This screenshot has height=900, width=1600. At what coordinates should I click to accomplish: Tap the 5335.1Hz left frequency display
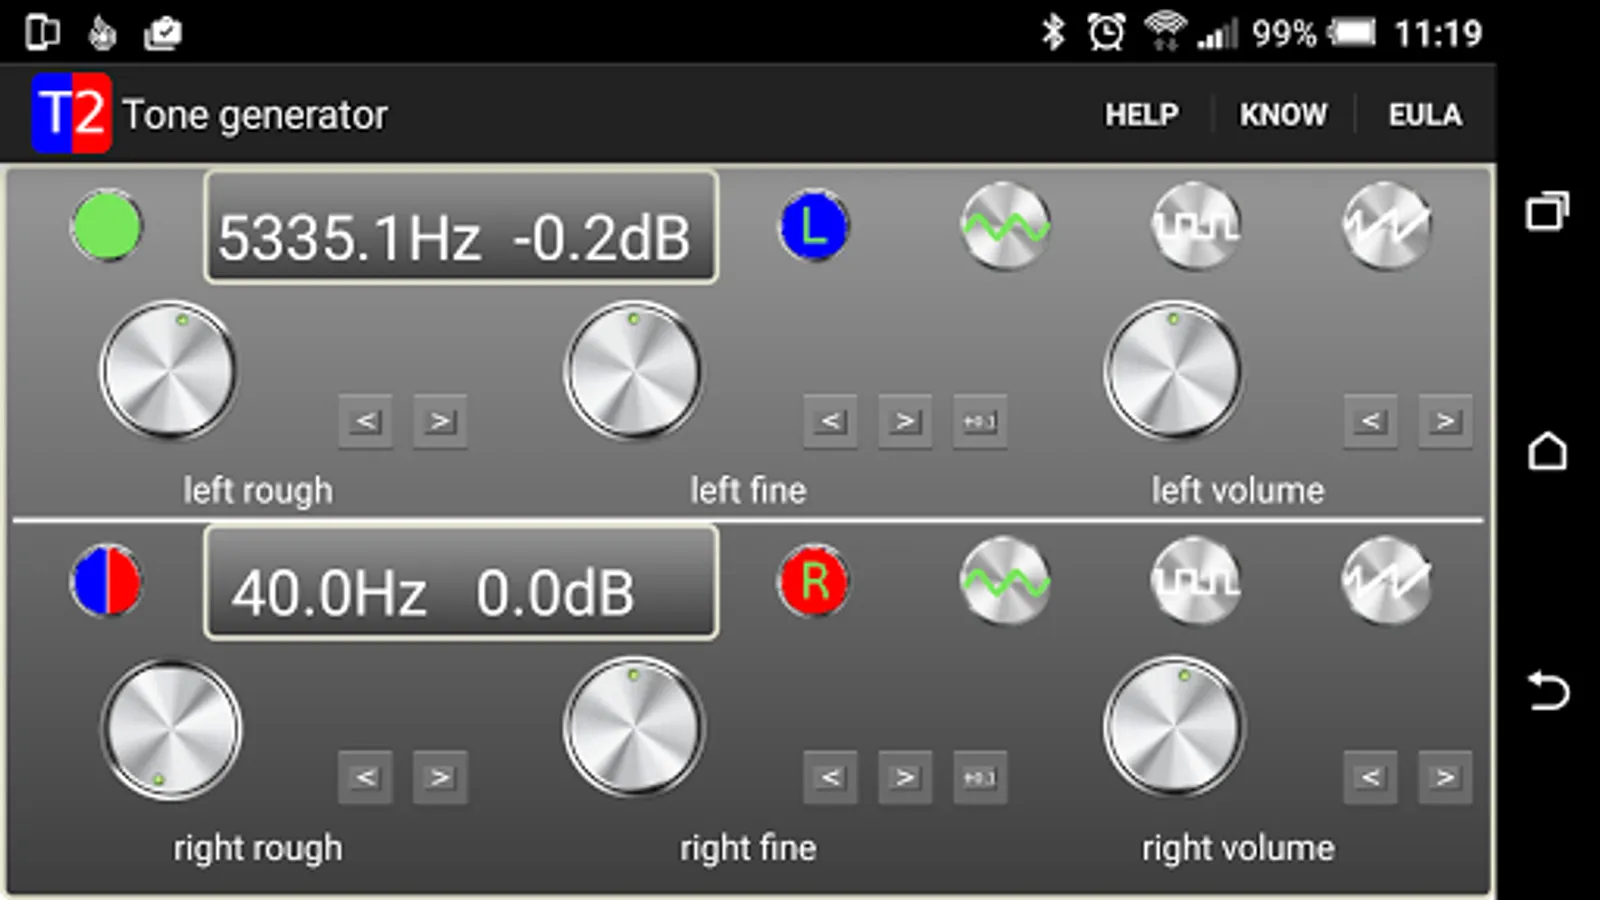461,227
